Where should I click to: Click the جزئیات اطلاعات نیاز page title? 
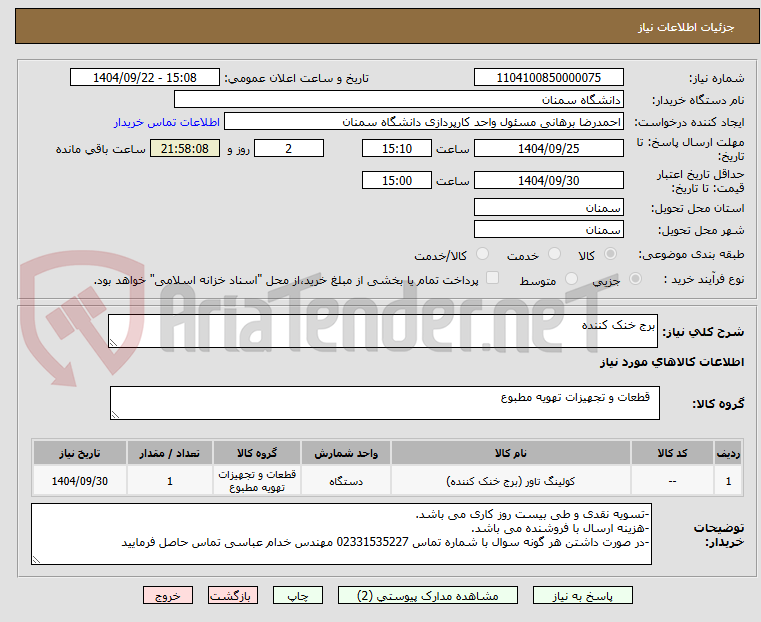(x=685, y=27)
